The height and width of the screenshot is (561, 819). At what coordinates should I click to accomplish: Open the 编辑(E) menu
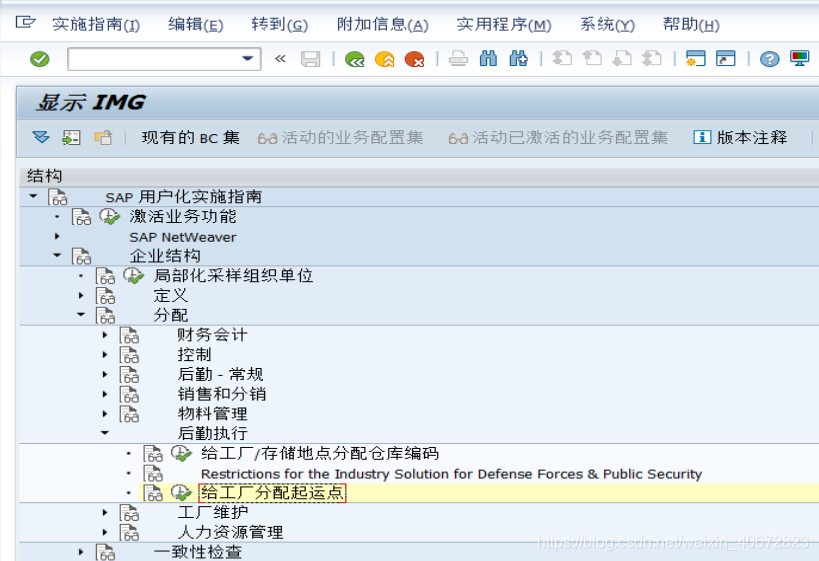[195, 25]
